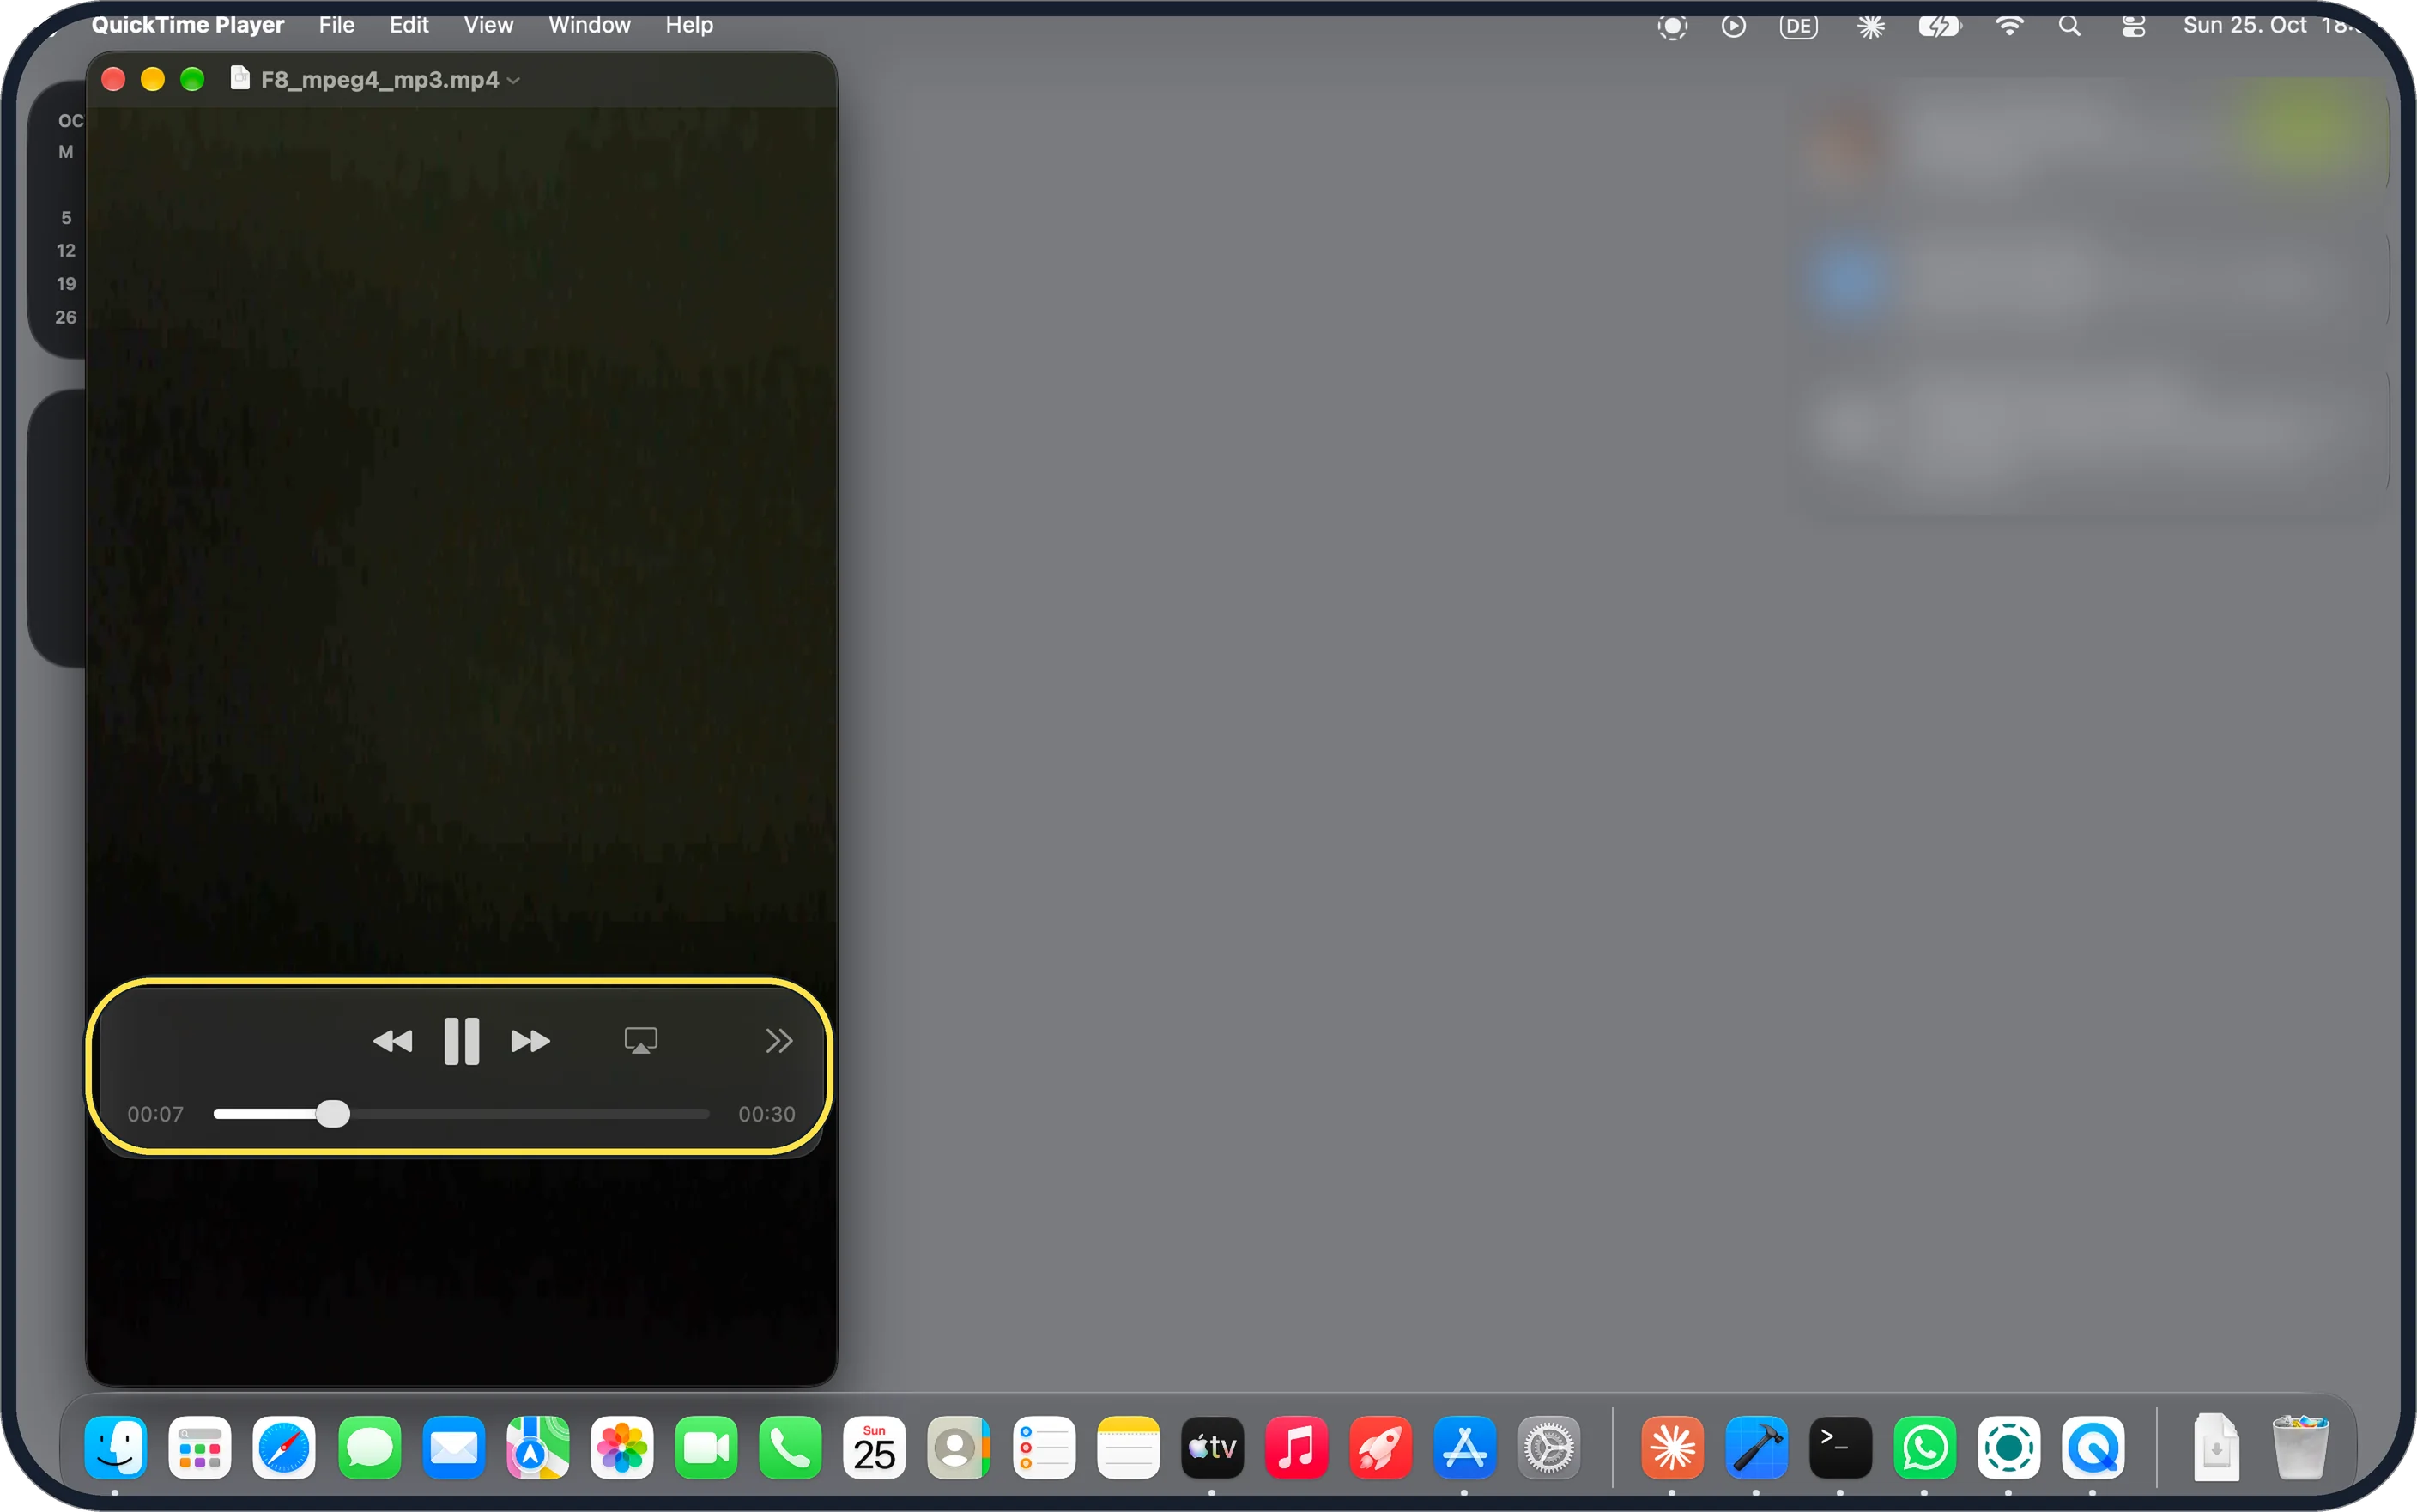Open the View menu

coord(488,25)
